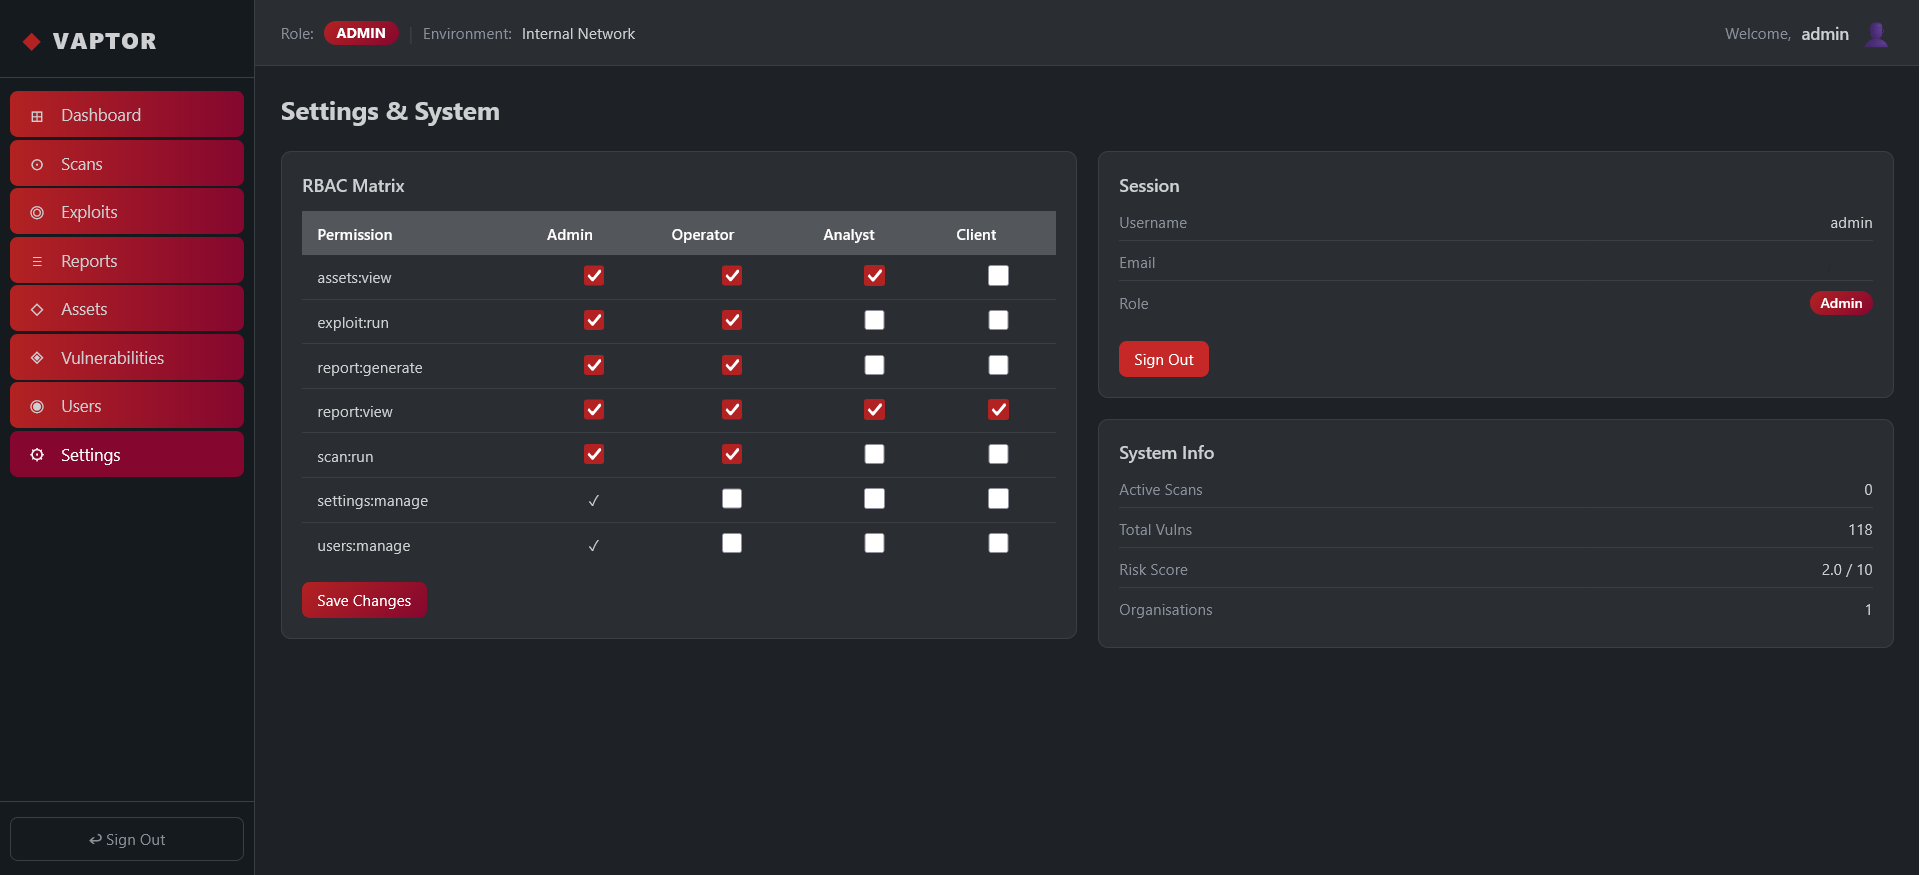The width and height of the screenshot is (1920, 875).
Task: Click the static Admin checkmark for settings:manage
Action: point(594,500)
